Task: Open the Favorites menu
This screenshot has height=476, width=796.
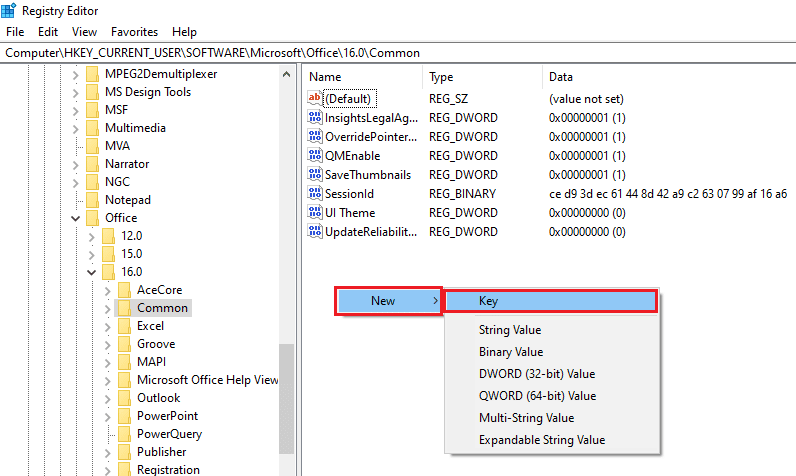Action: coord(135,32)
